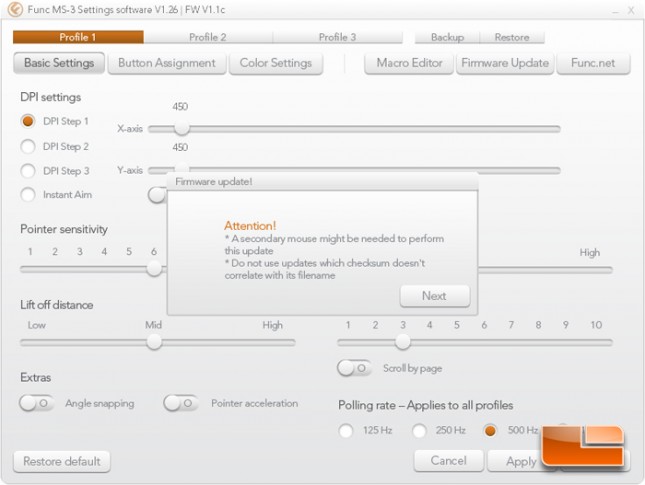Select the DPI Step 3 radio button
Viewport: 645px width, 485px height.
[x=28, y=171]
